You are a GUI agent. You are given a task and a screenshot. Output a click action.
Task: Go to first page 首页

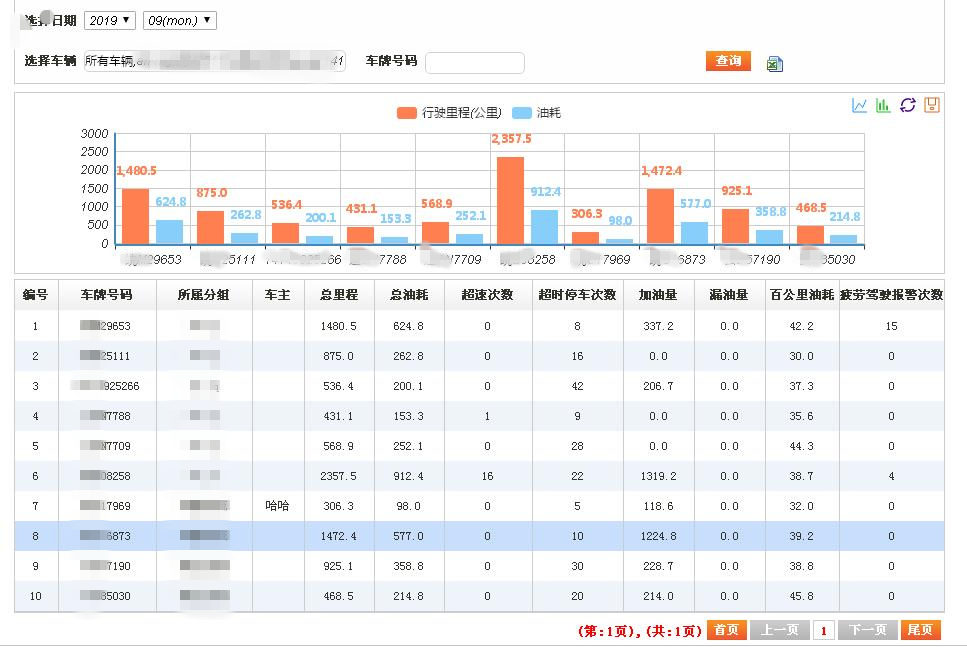[x=726, y=630]
